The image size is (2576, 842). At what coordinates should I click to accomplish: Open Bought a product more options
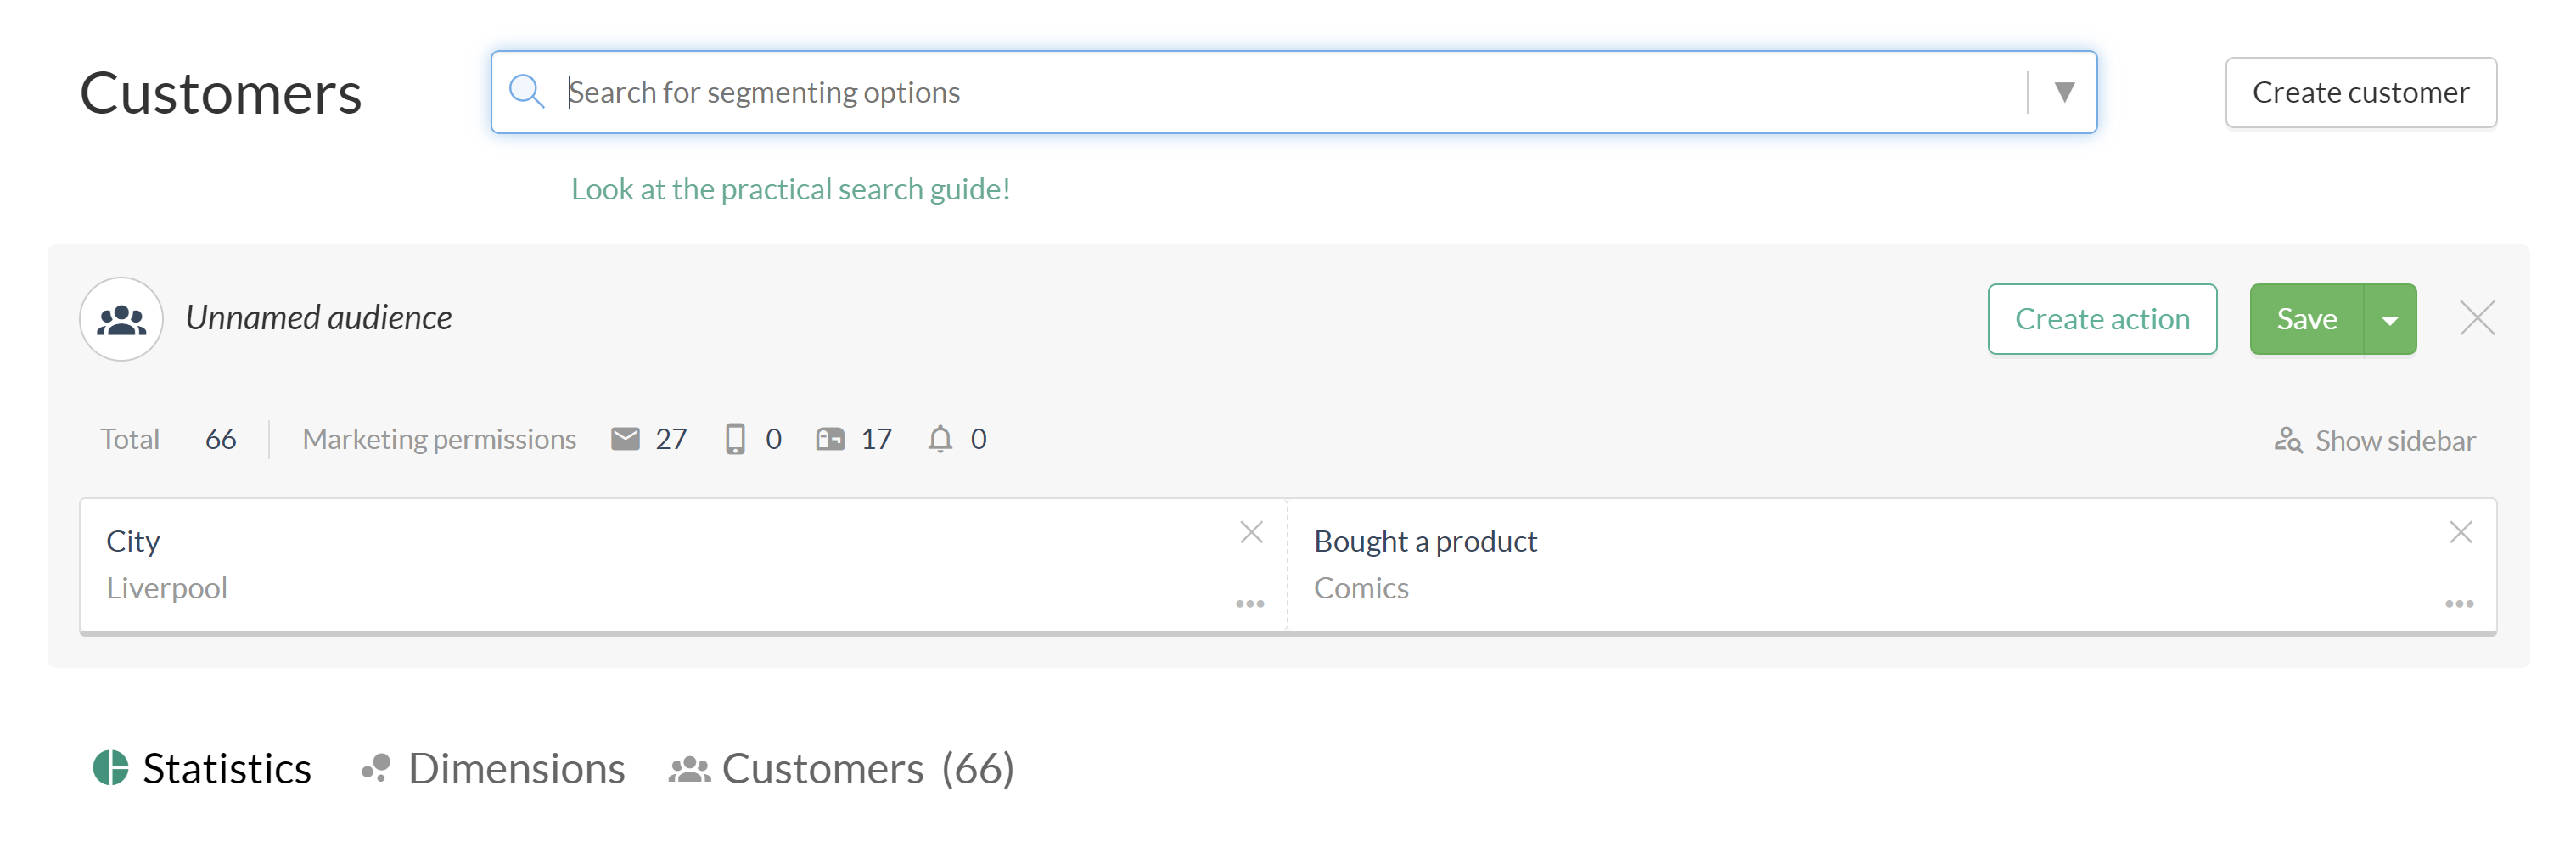2459,604
